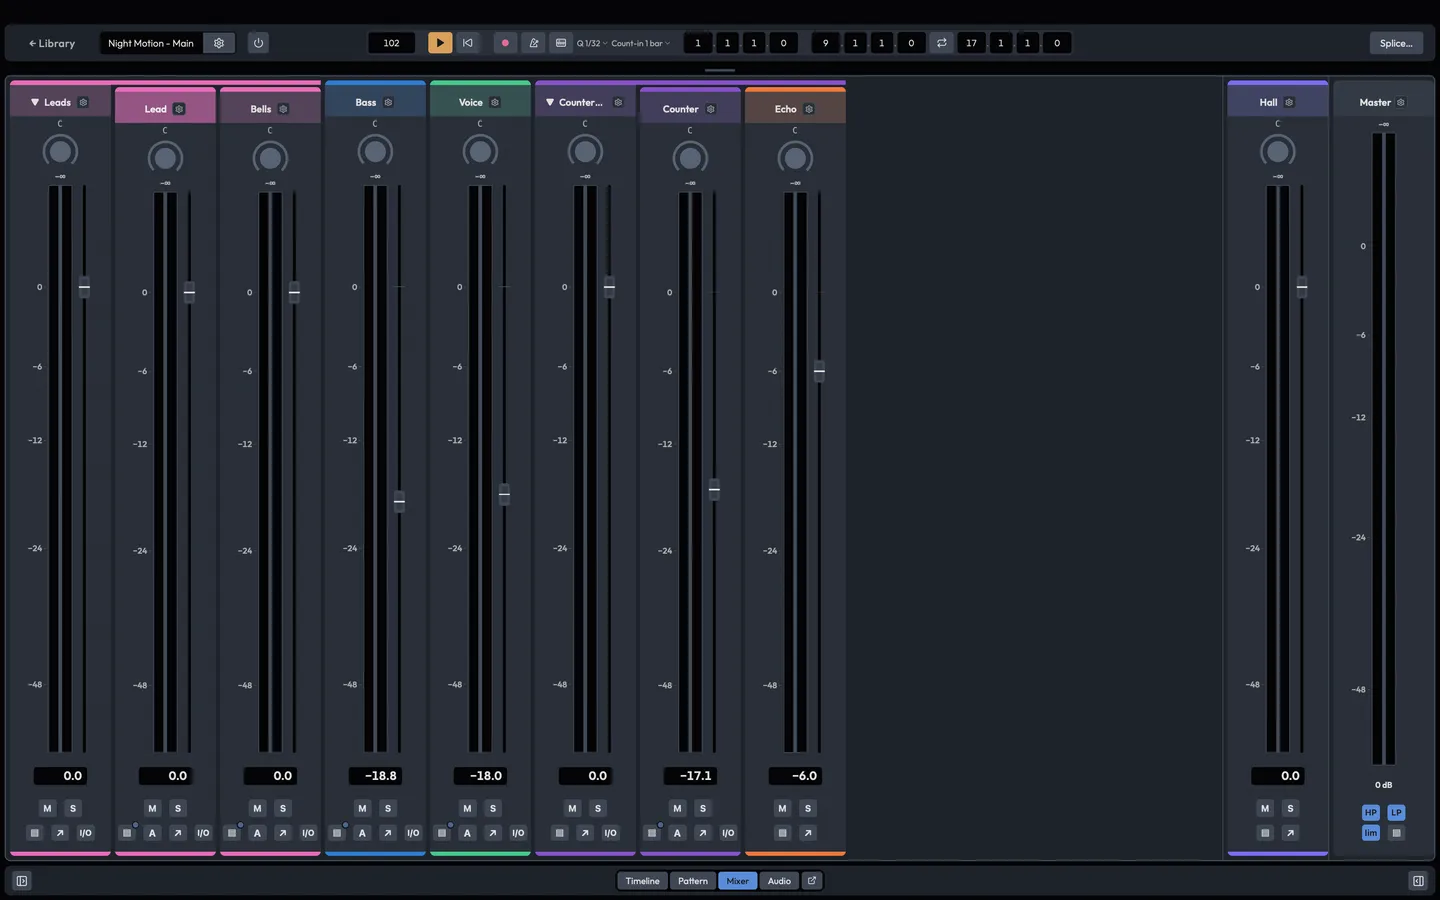The height and width of the screenshot is (900, 1440).
Task: Toggle the HP filter on Master
Action: coord(1371,812)
